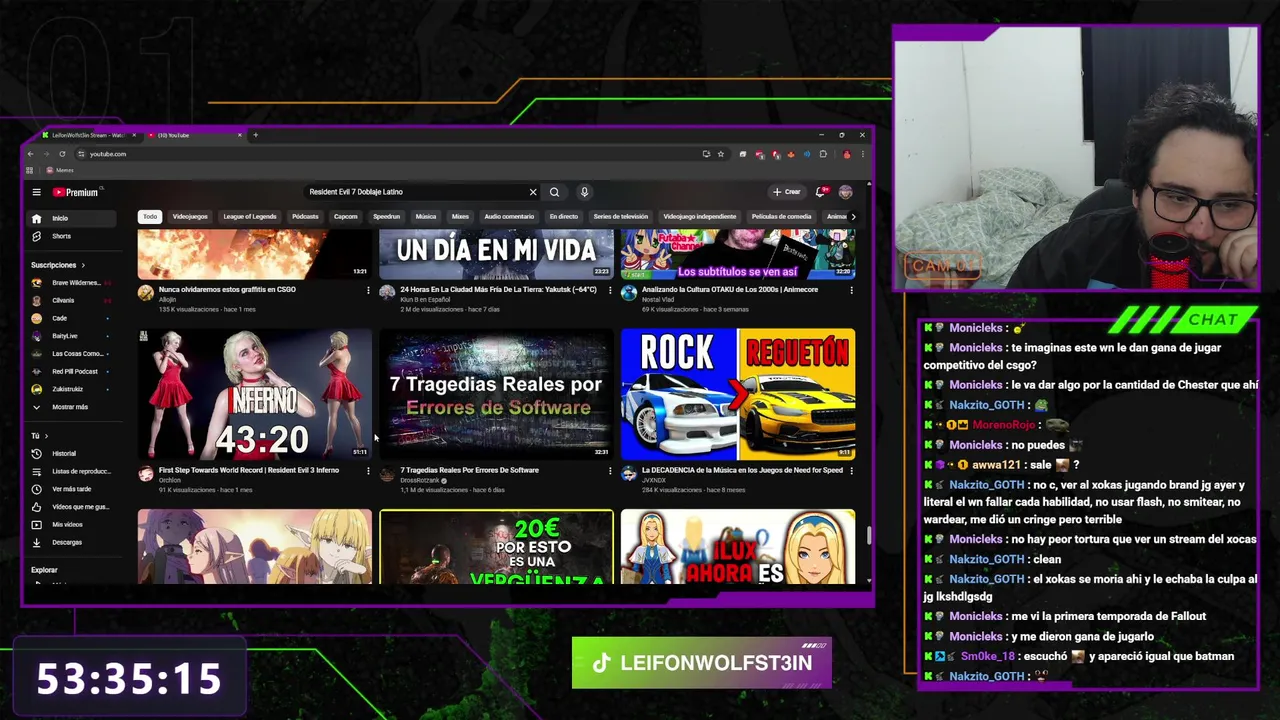
Task: Open the YouTube hamburger guide menu
Action: click(36, 192)
